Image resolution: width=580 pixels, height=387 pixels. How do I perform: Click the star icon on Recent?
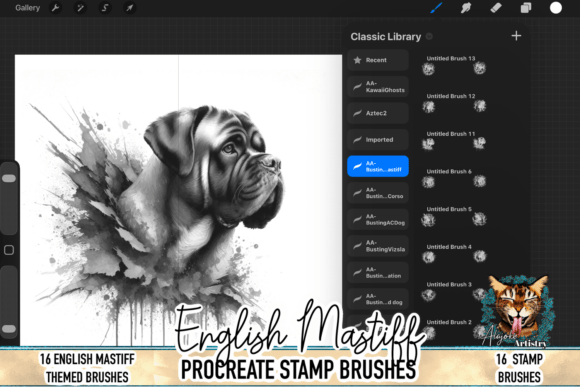tap(357, 60)
